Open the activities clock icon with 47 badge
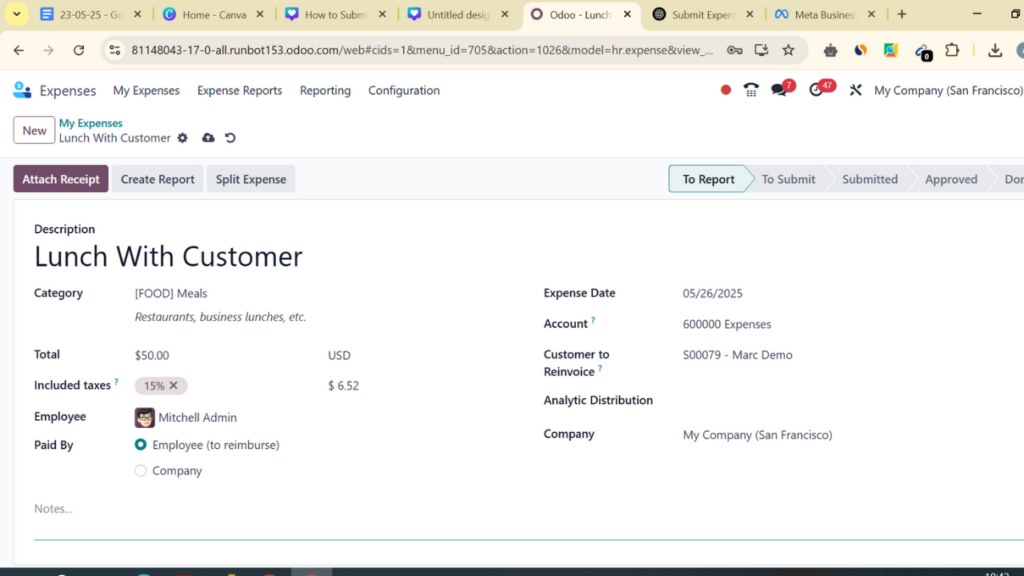 click(x=816, y=90)
